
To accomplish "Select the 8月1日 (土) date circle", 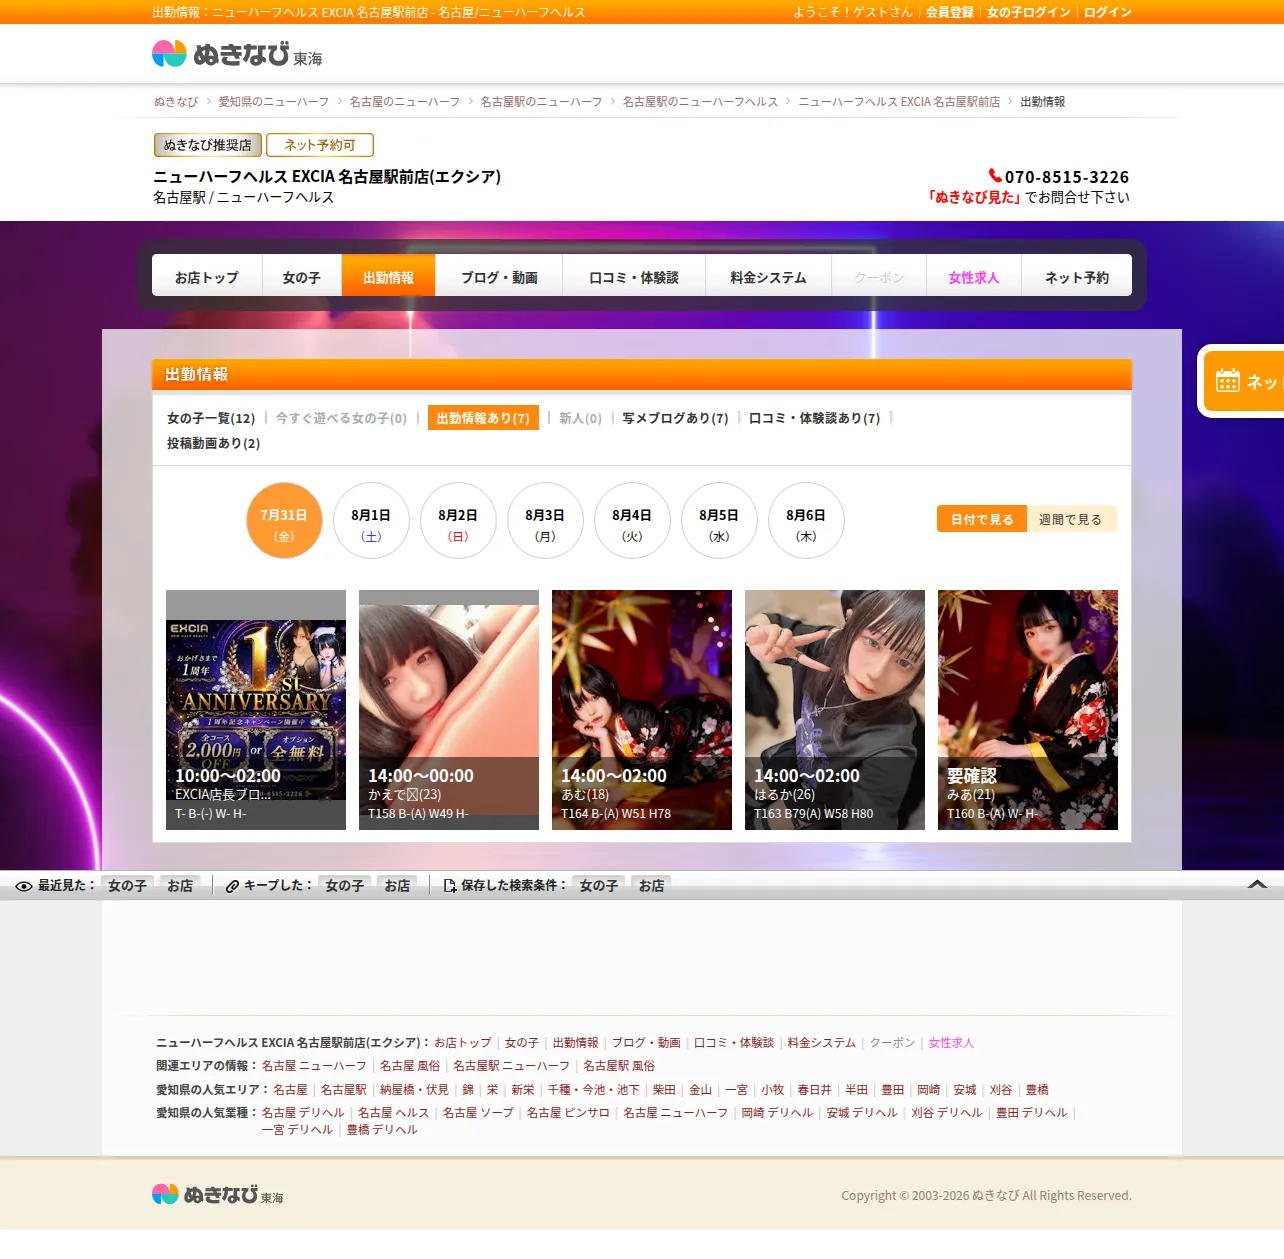I will click(x=371, y=521).
